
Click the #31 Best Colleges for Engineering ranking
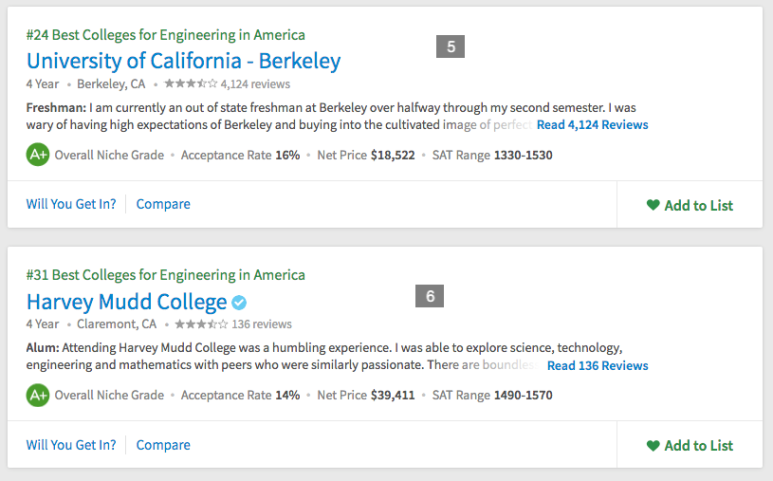(166, 275)
